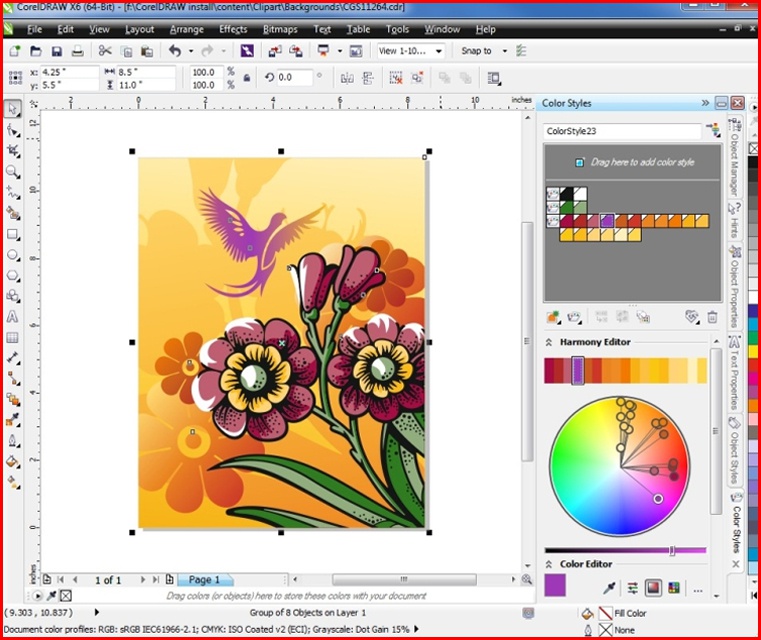Click the Copy icon
Image resolution: width=761 pixels, height=640 pixels.
(126, 50)
